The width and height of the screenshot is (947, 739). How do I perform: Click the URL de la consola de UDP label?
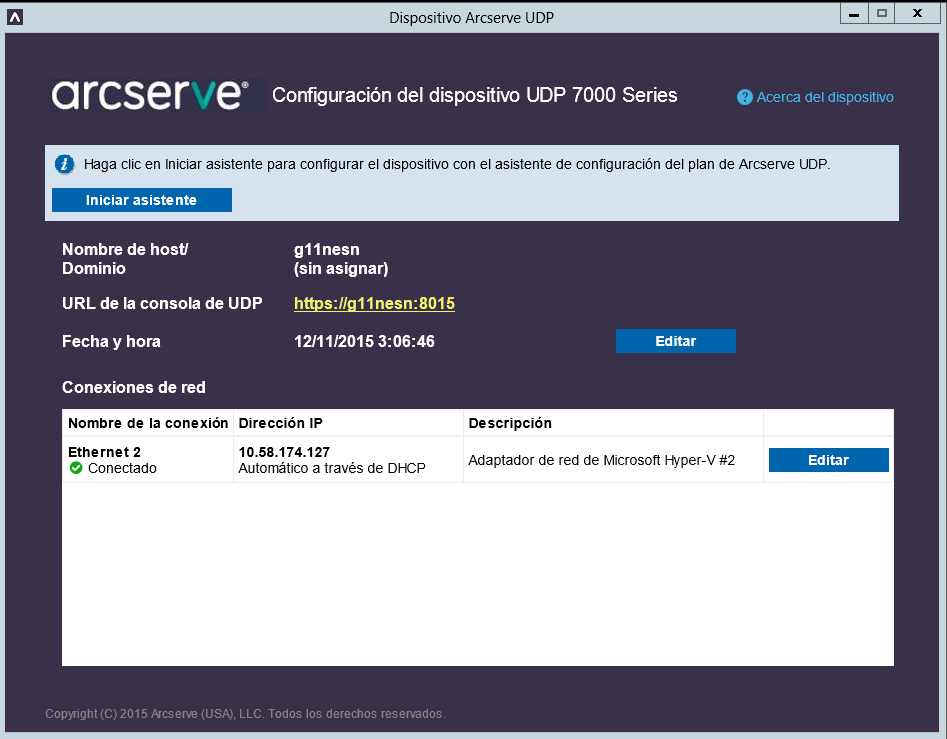point(162,304)
